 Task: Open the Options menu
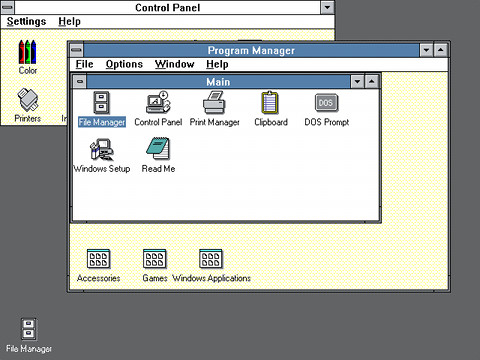coord(124,64)
